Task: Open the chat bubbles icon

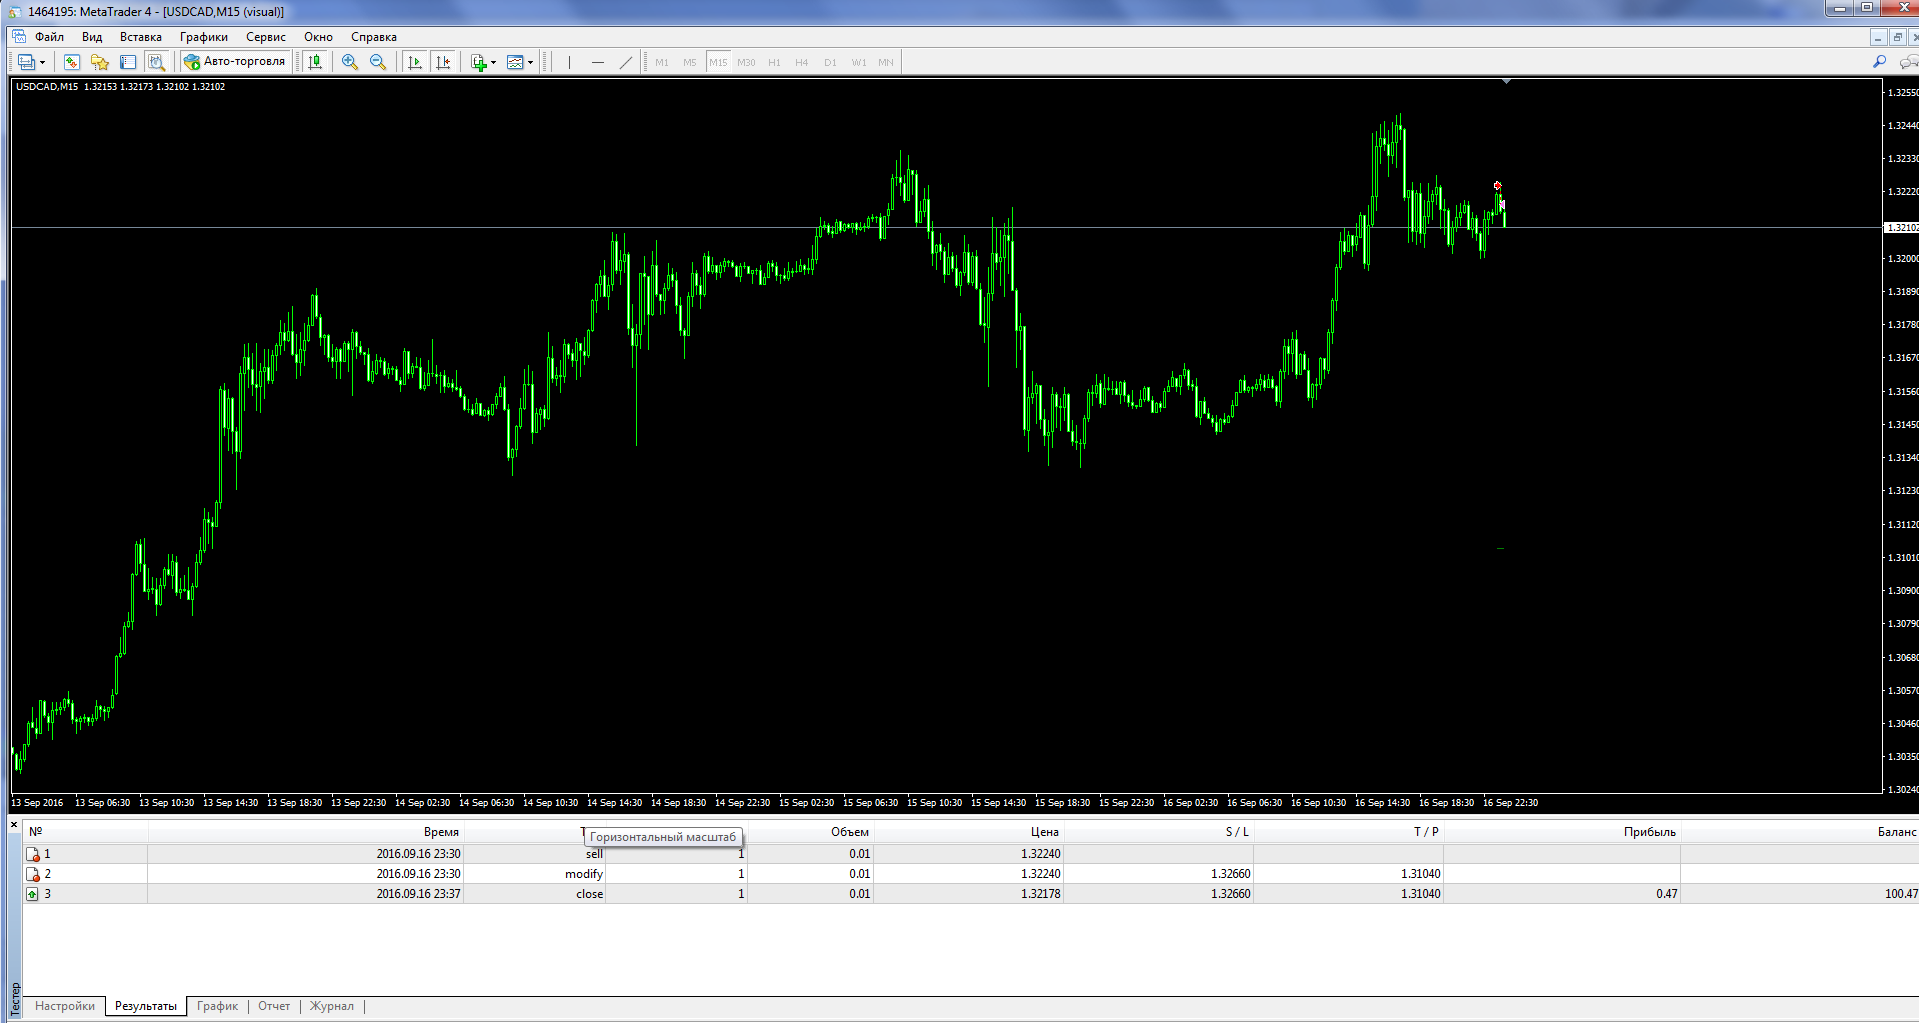Action: 1908,62
